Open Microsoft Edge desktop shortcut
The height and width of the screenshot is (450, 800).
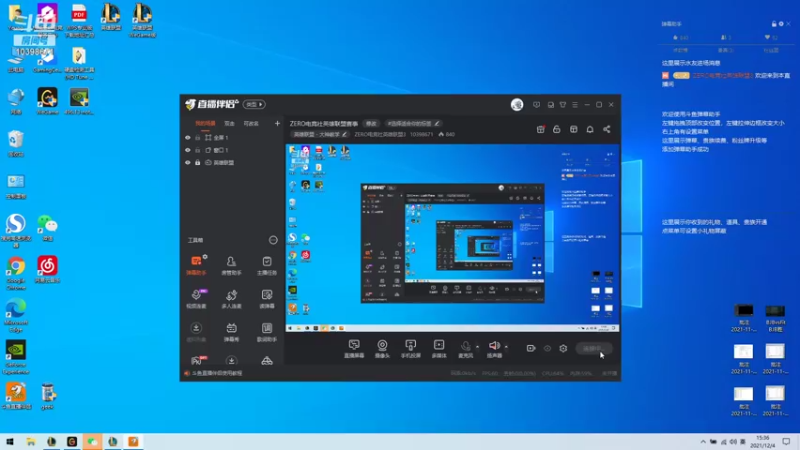click(16, 315)
